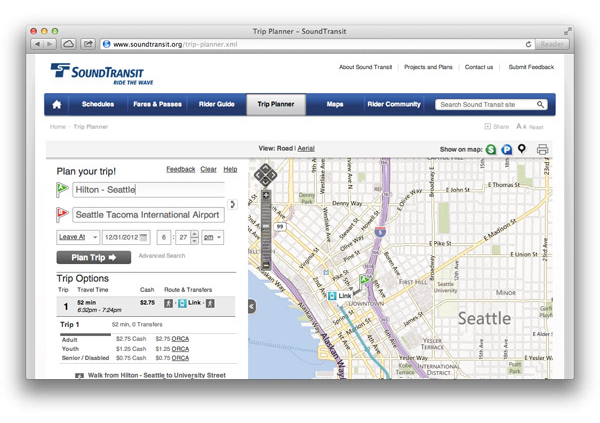
Task: Open the iCloud tabs button
Action: point(68,44)
